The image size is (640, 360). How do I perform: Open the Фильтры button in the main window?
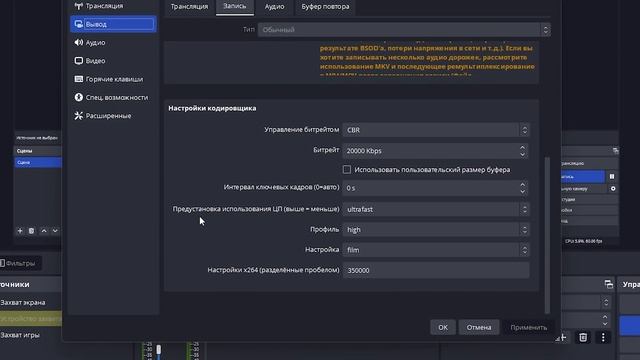(19, 263)
